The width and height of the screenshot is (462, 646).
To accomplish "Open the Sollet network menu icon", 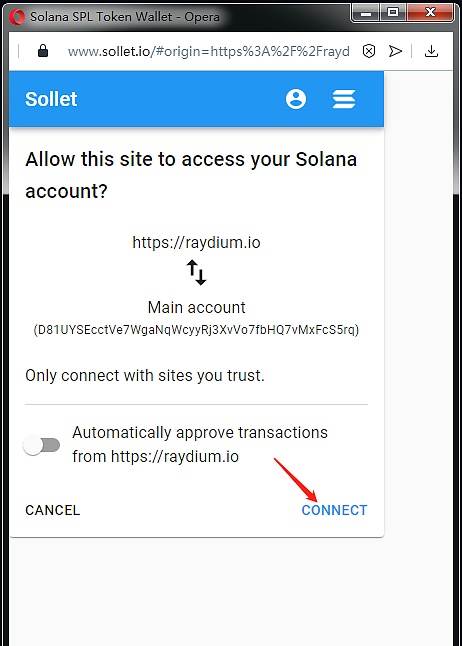I will [344, 99].
